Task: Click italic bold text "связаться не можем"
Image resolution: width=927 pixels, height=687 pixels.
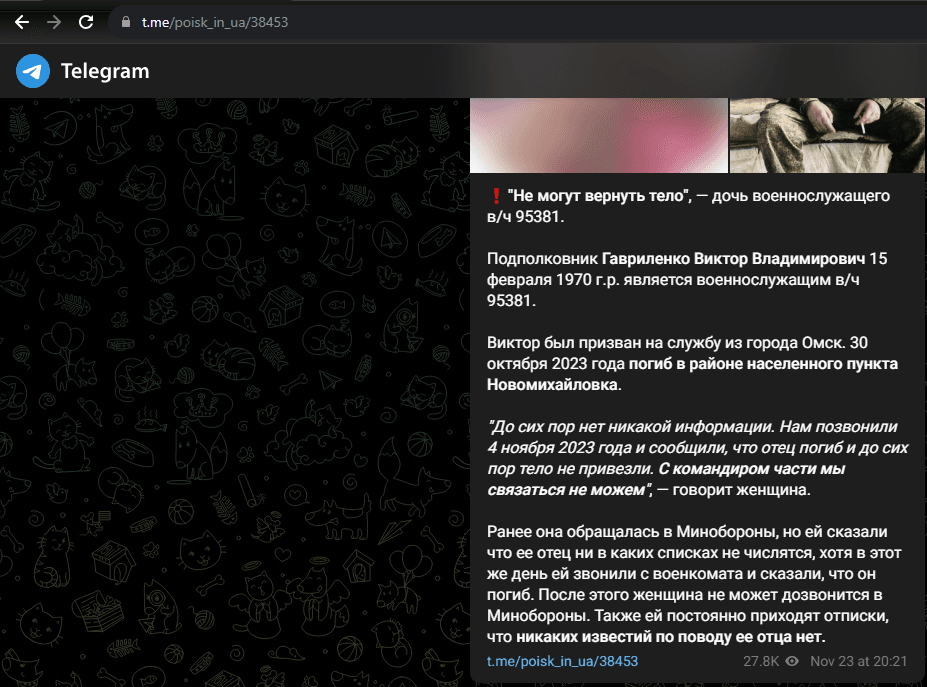Action: [569, 490]
